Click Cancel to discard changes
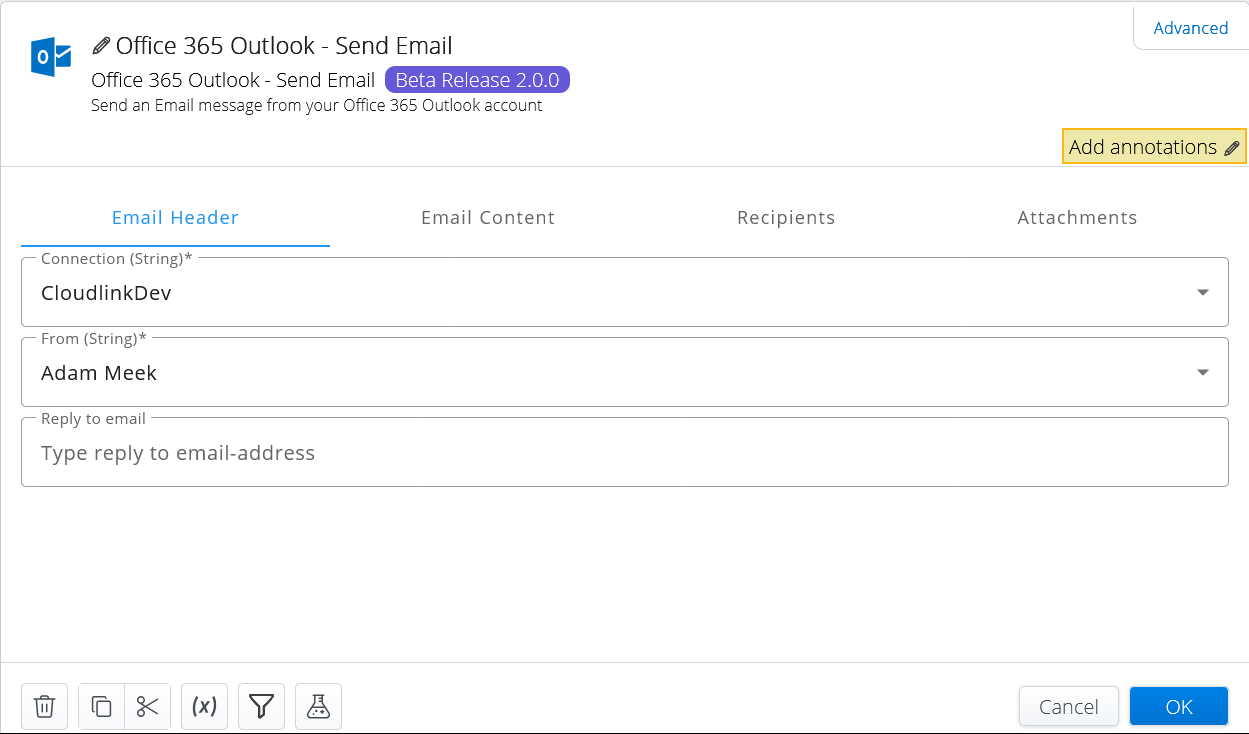The width and height of the screenshot is (1249, 734). point(1068,706)
